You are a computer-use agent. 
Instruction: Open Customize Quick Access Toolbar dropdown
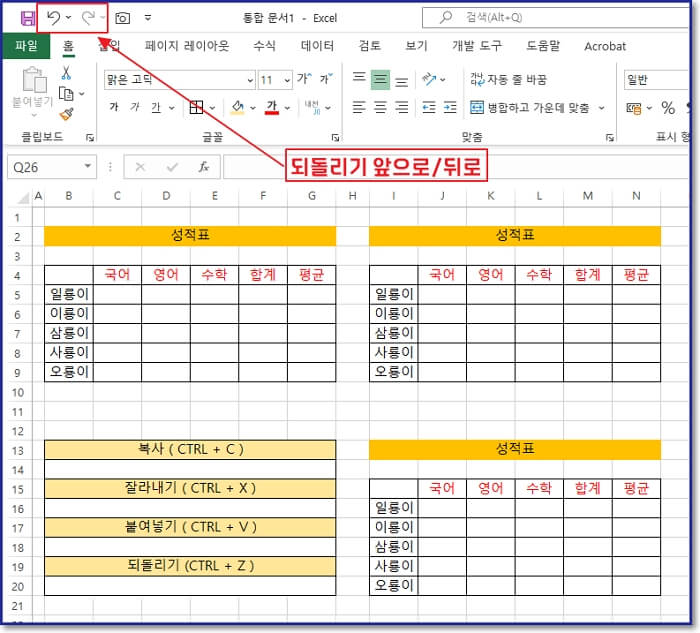(148, 18)
